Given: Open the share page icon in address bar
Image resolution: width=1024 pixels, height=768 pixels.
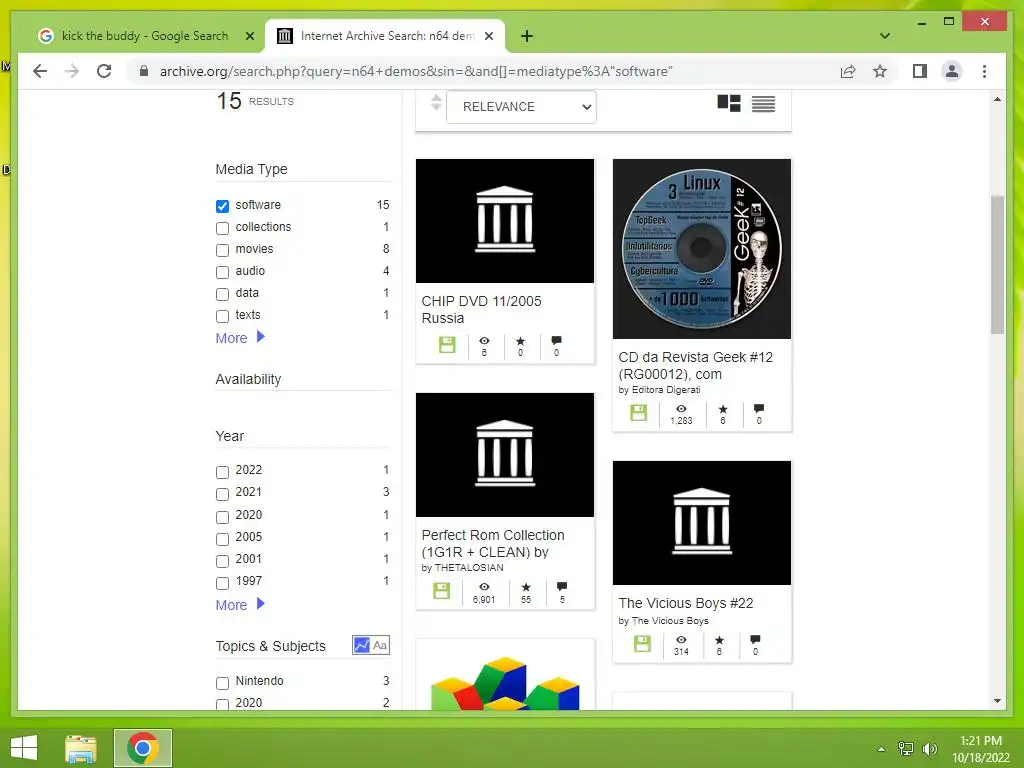Looking at the screenshot, I should tap(848, 71).
